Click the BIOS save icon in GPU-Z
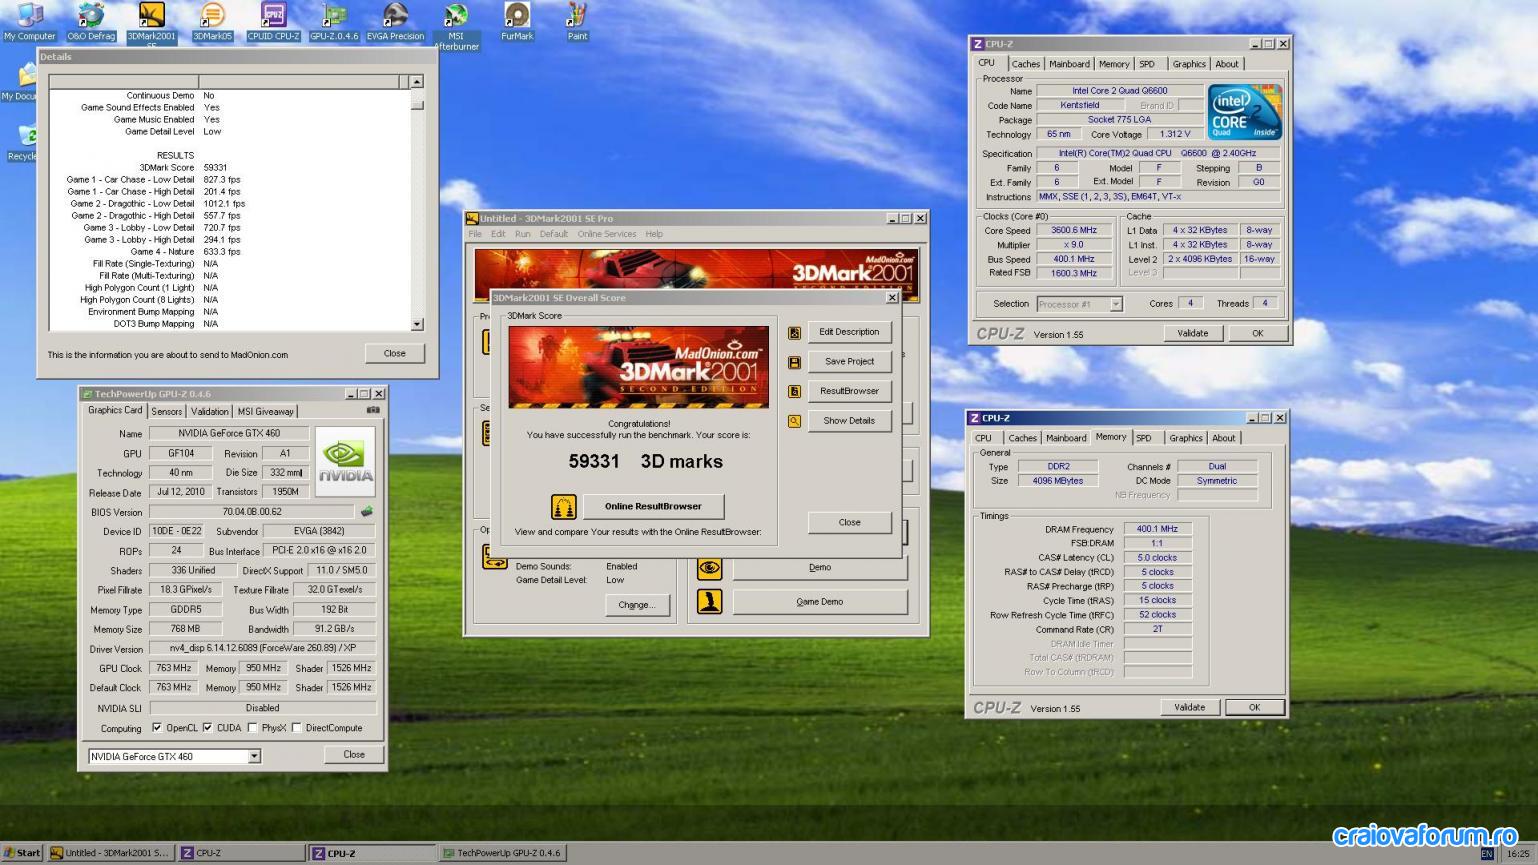Viewport: 1538px width, 865px height. point(367,511)
